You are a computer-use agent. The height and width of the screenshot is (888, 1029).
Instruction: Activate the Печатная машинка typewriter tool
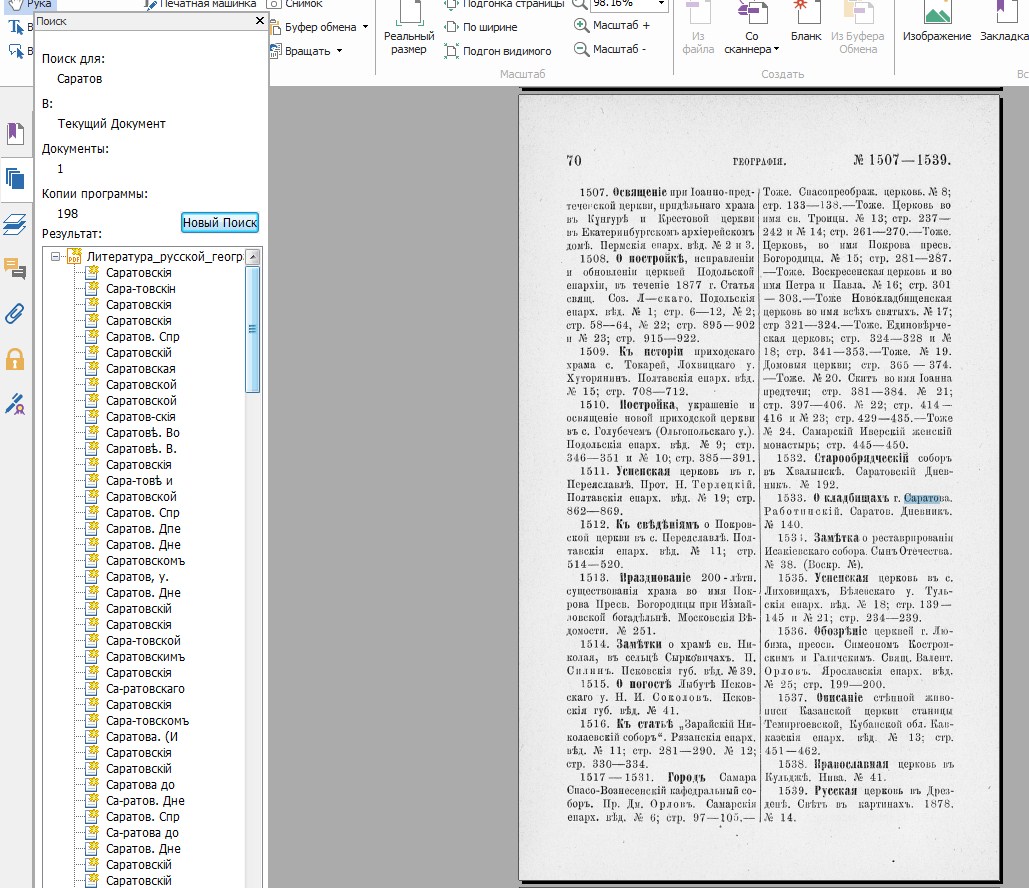tap(200, 4)
